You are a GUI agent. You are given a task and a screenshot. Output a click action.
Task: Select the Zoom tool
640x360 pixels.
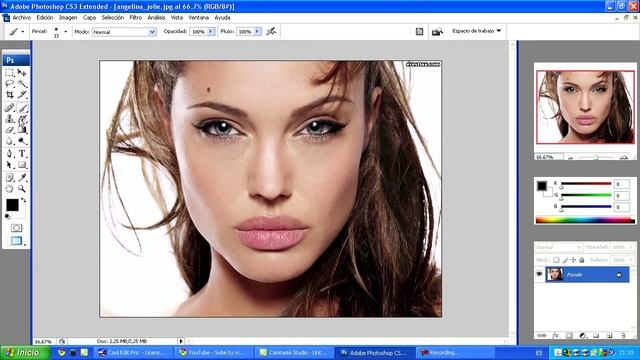22,189
